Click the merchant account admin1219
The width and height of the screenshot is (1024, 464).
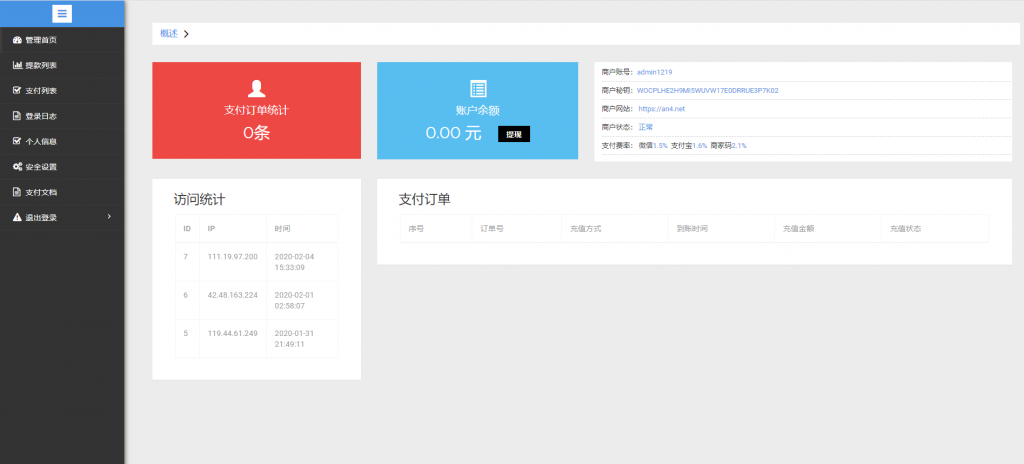(x=656, y=72)
